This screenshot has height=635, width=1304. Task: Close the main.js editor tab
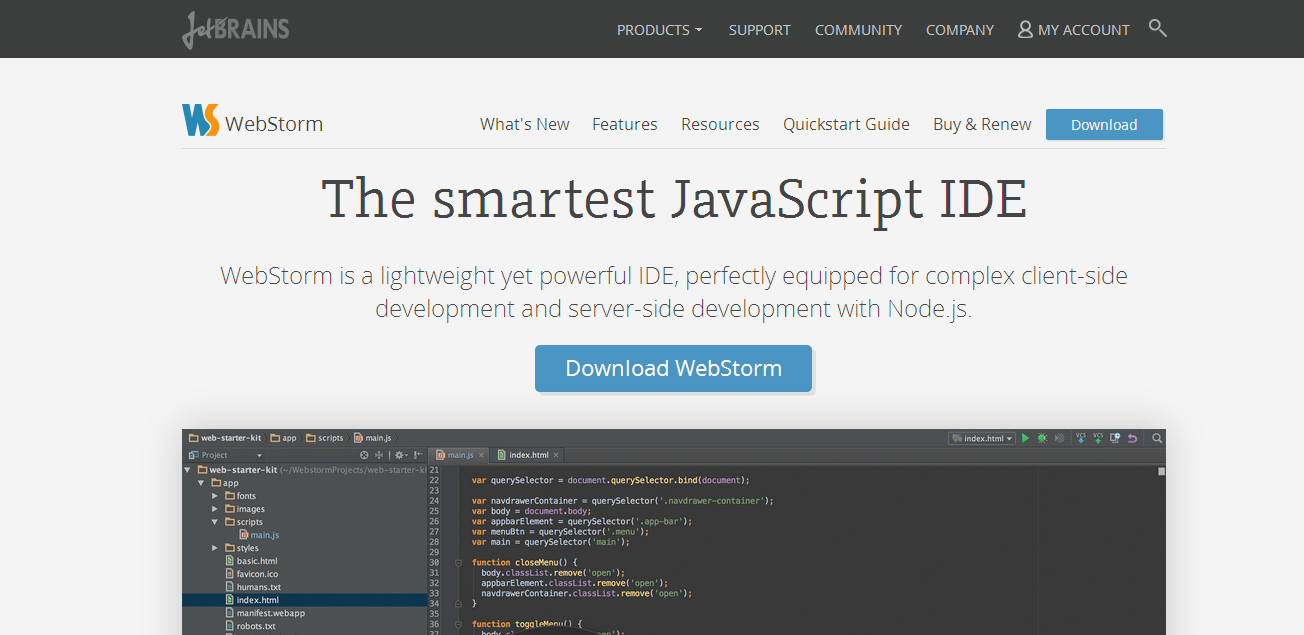tap(481, 455)
